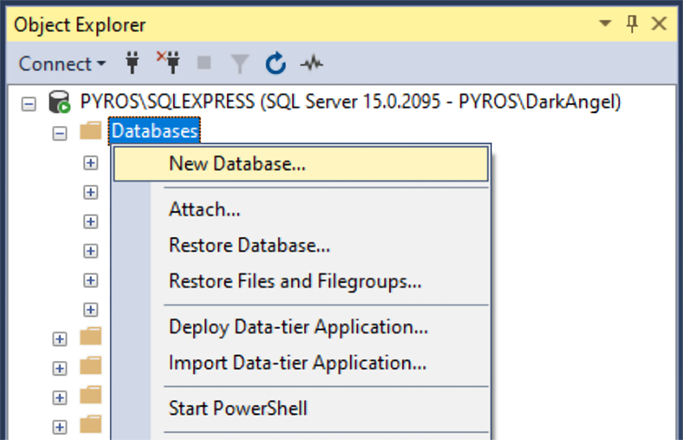Choose Restore Database... menu entry
This screenshot has width=683, height=440.
pos(301,245)
